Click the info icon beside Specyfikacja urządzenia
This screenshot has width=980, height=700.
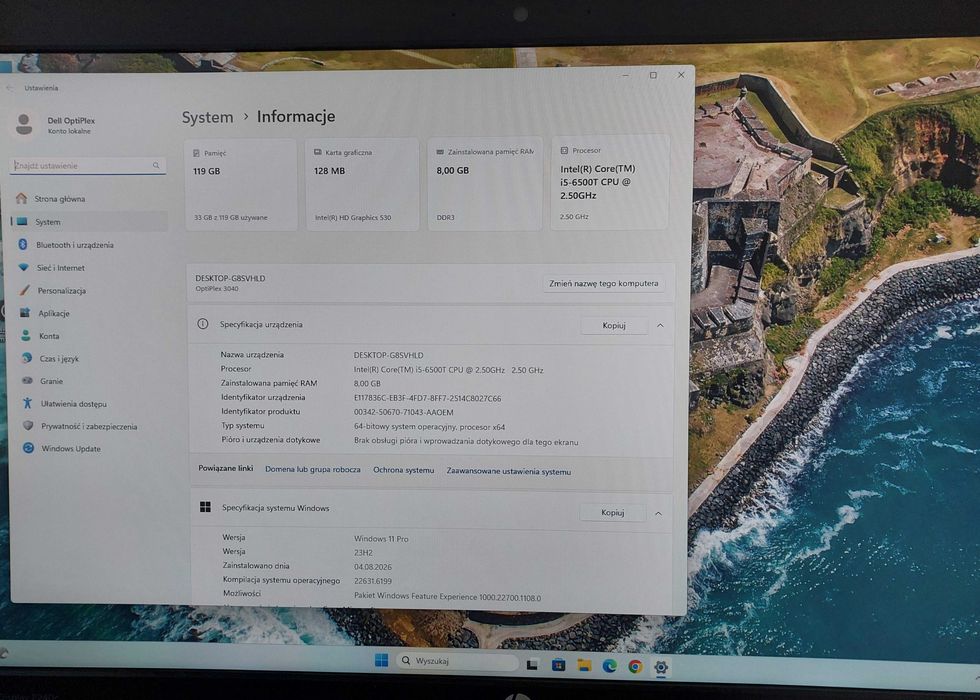[202, 324]
